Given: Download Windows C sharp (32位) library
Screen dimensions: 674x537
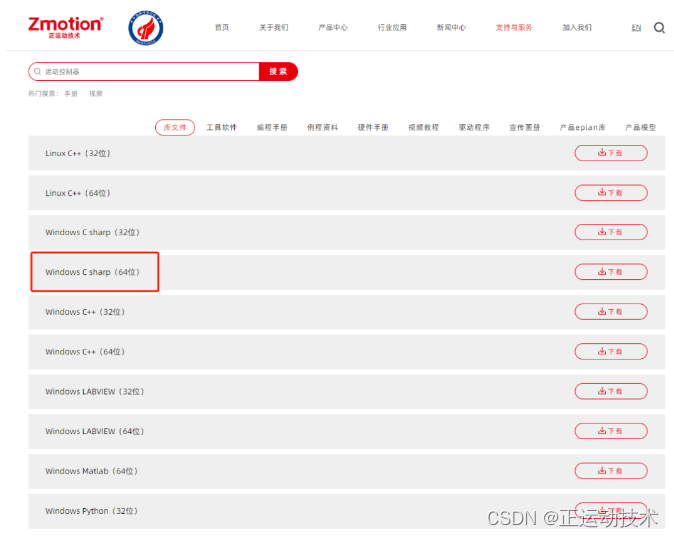Looking at the screenshot, I should 611,232.
